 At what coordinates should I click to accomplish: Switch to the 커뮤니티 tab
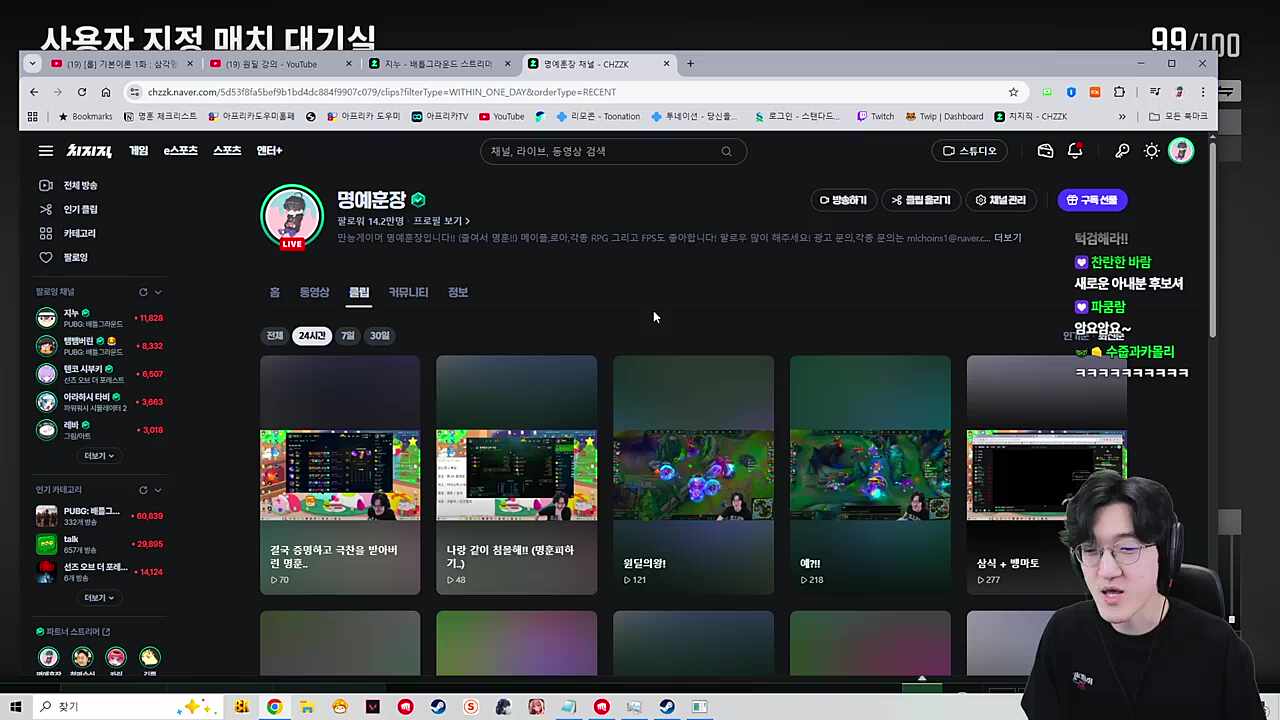pos(408,292)
